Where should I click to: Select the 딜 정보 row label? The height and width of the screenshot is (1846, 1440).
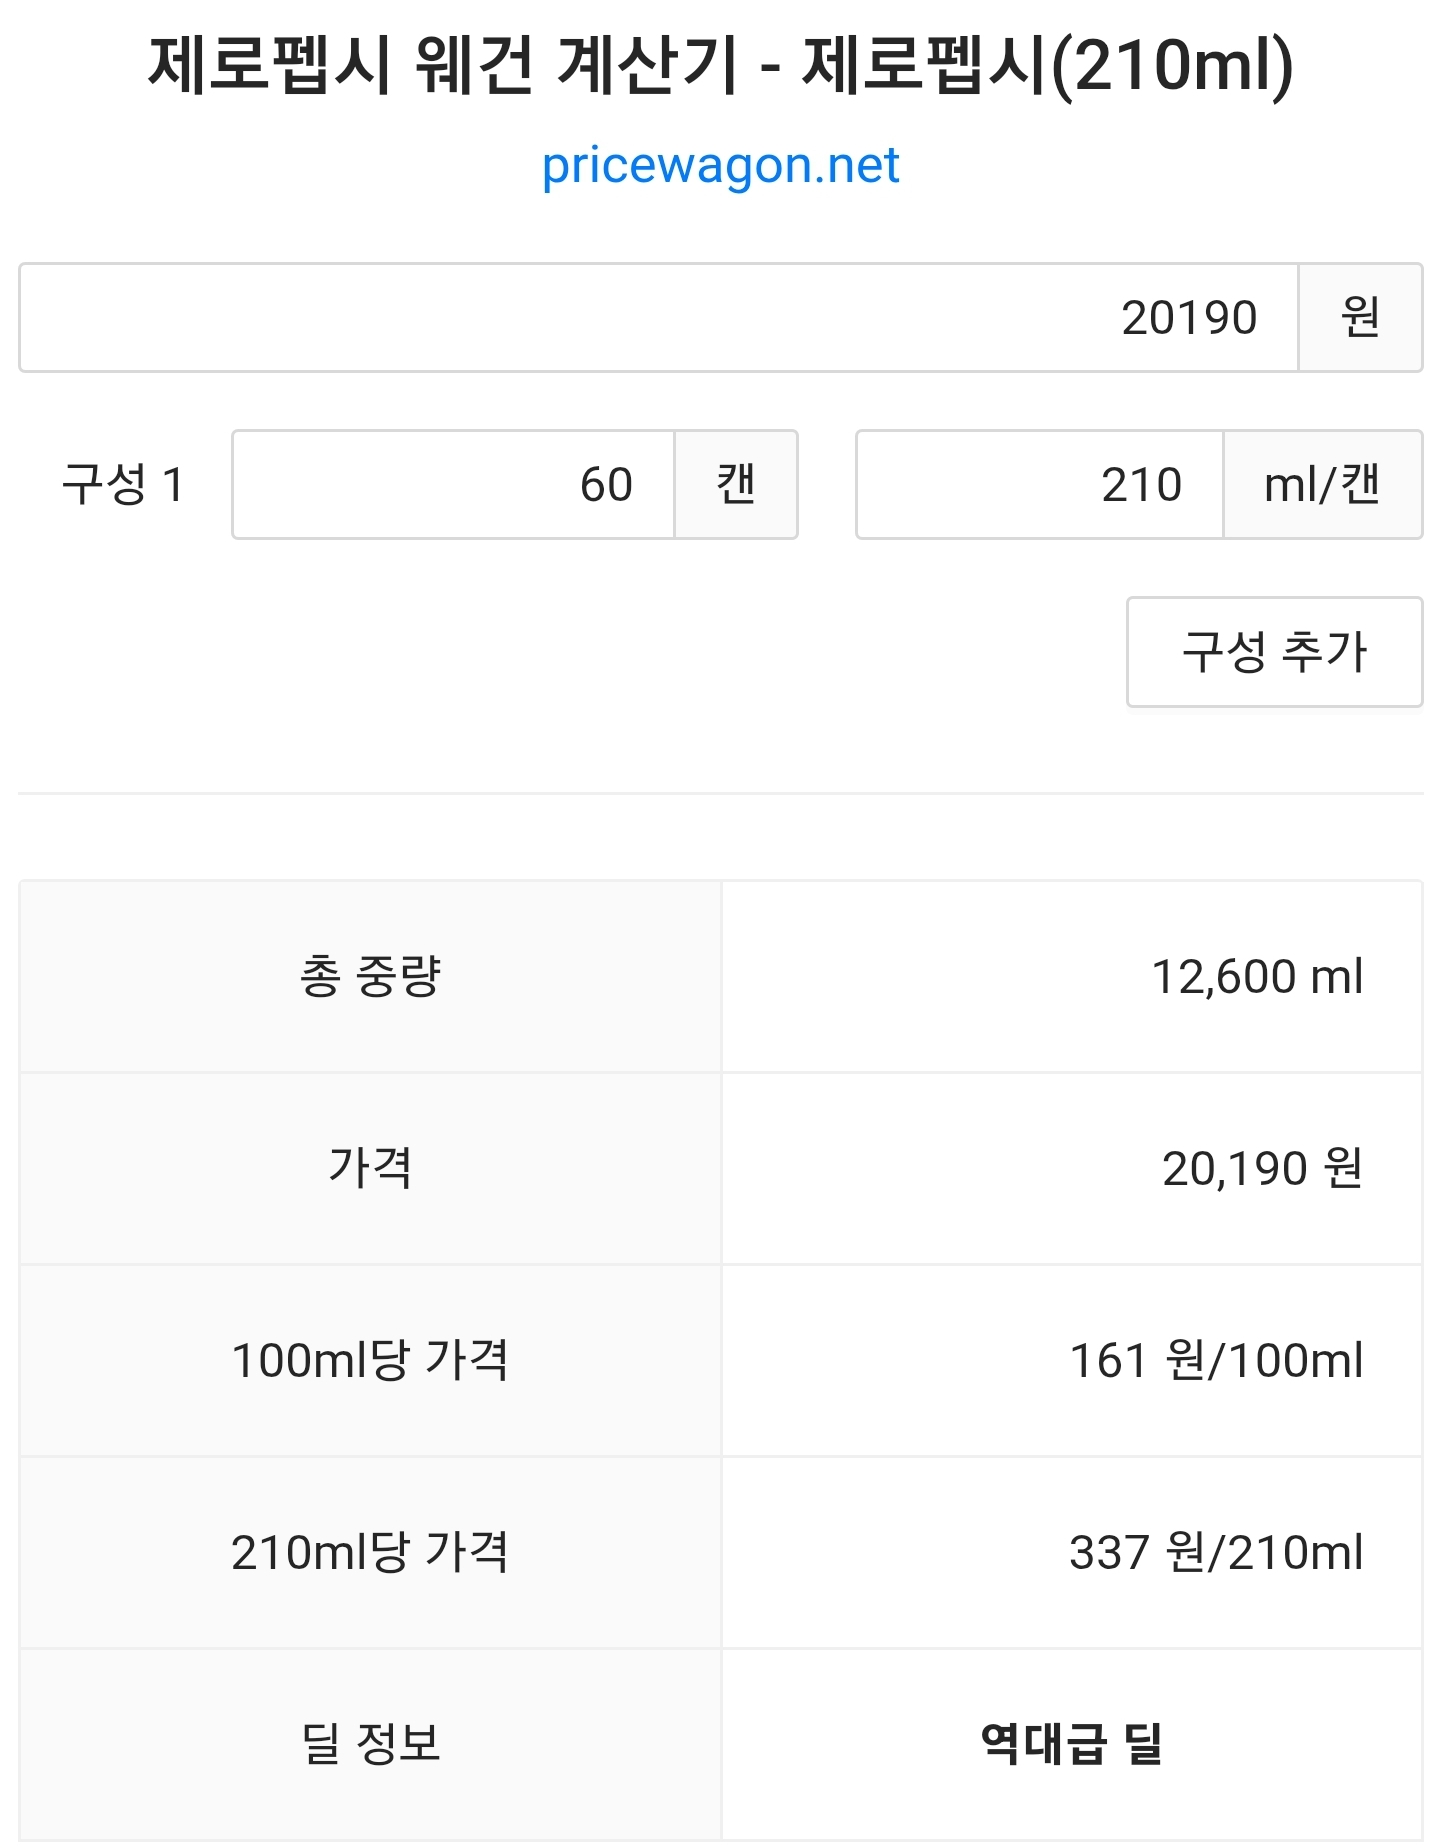coord(370,1744)
